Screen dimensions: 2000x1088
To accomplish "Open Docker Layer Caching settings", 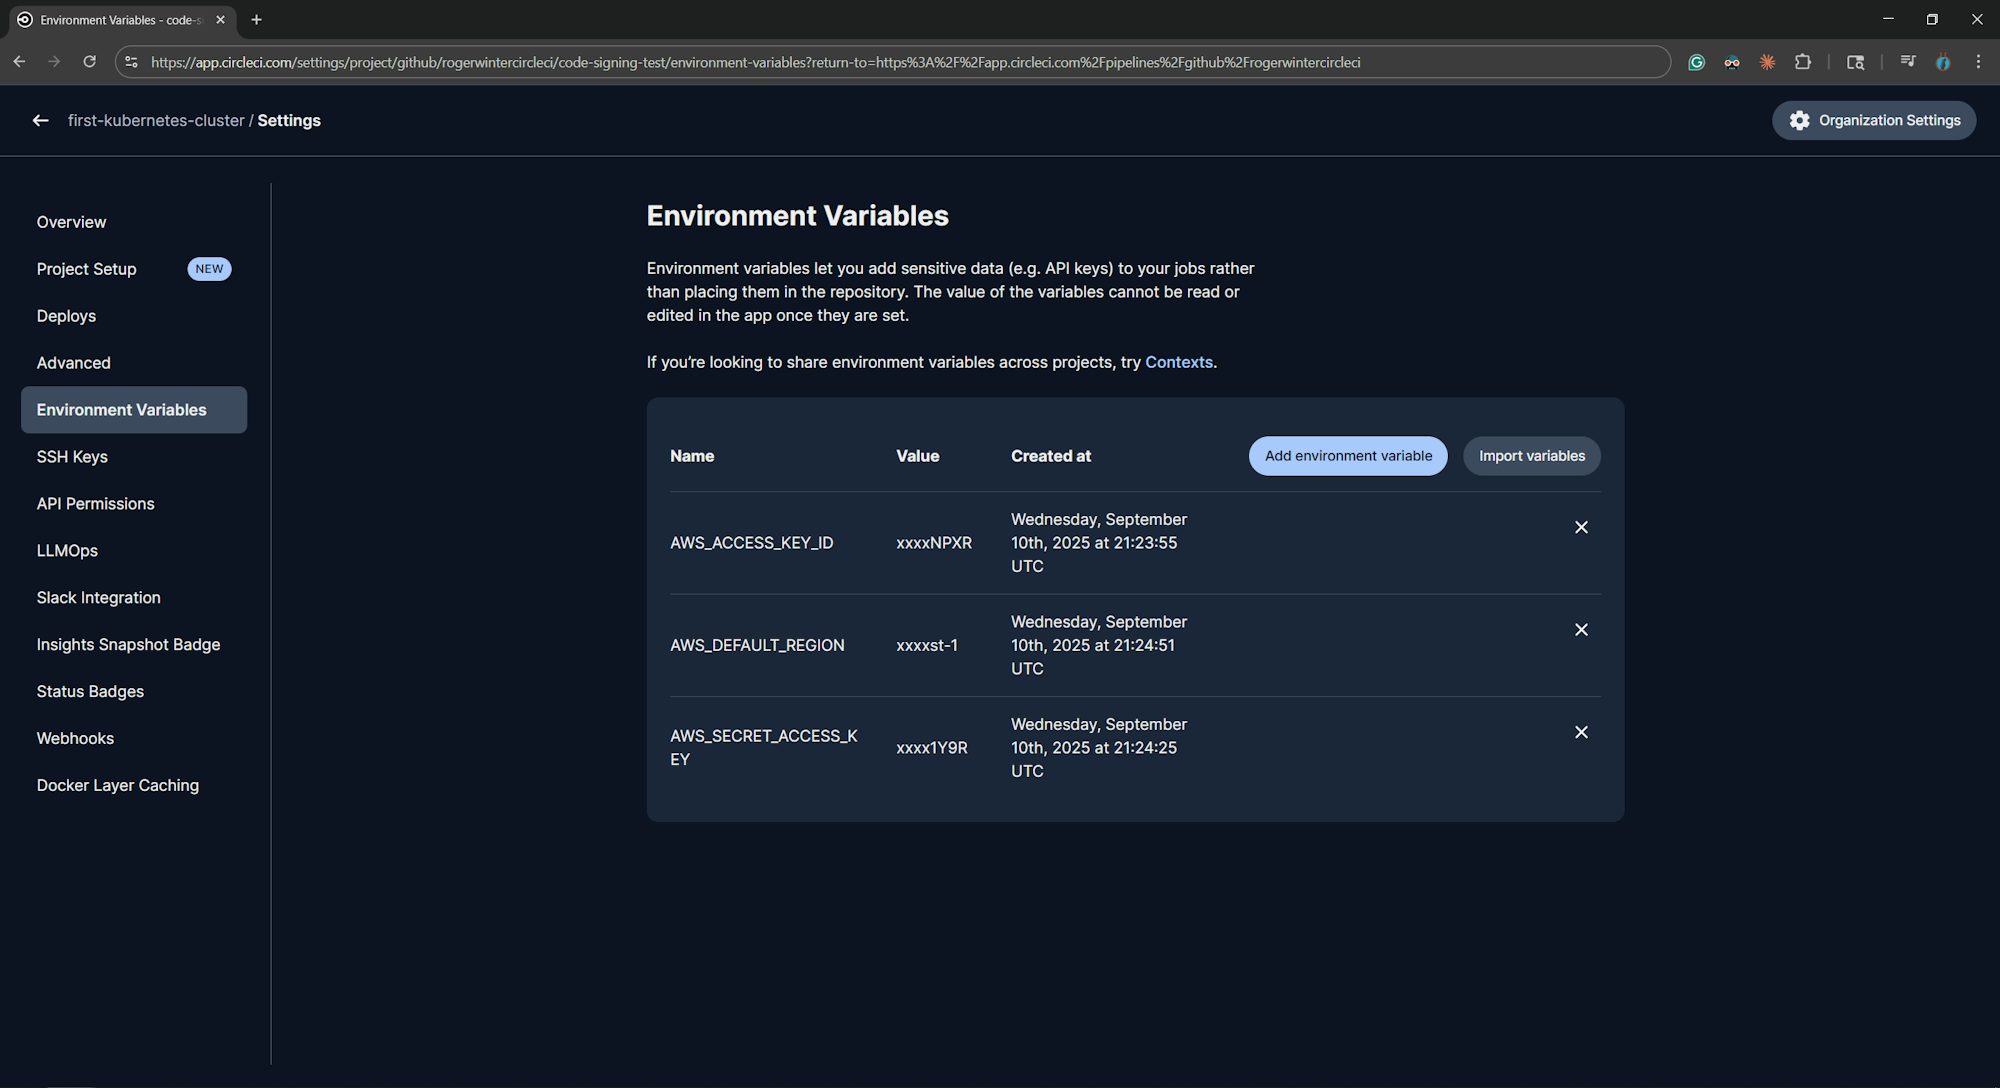I will [x=117, y=785].
